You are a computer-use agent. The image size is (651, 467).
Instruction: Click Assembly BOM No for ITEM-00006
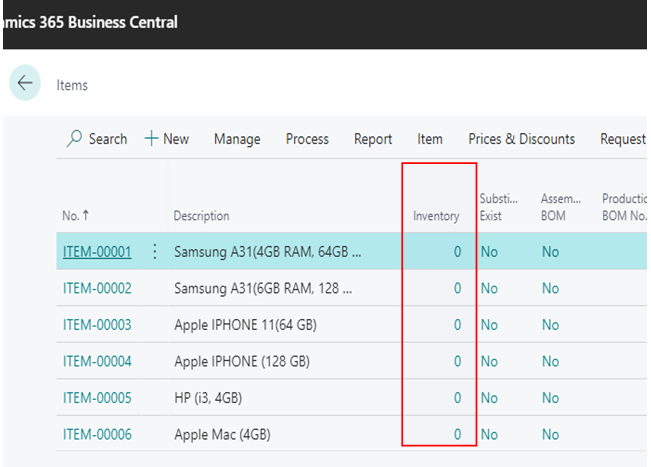tap(551, 434)
